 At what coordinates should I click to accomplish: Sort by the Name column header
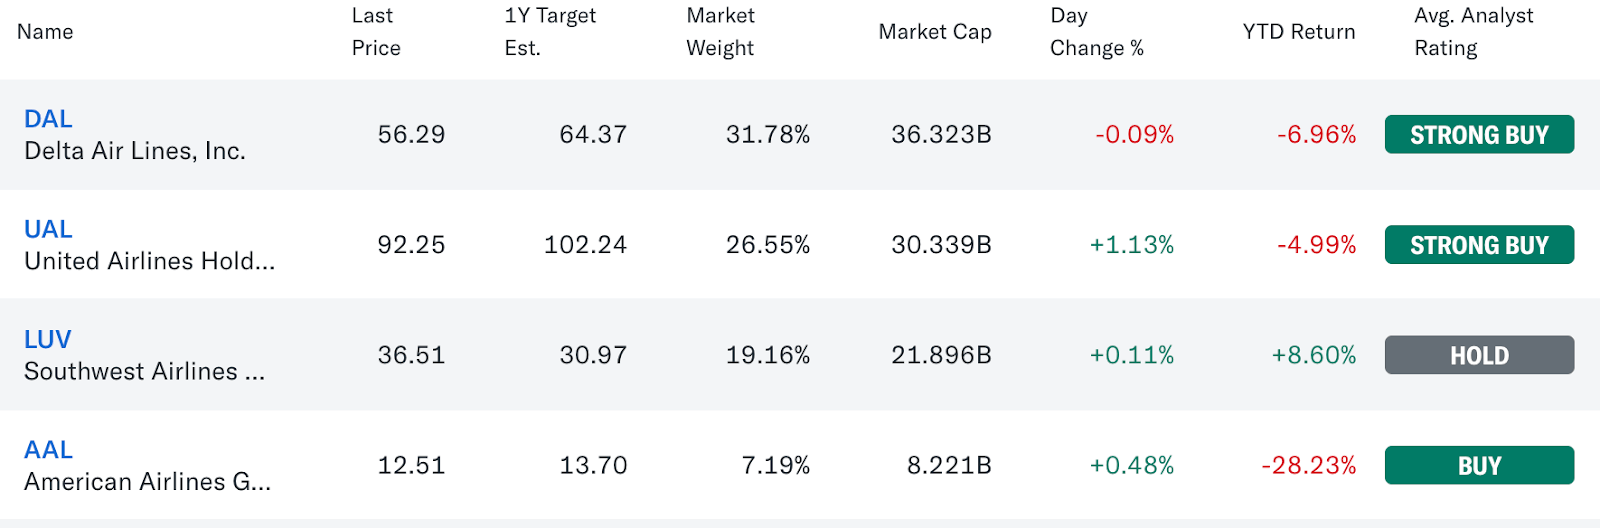click(x=45, y=32)
